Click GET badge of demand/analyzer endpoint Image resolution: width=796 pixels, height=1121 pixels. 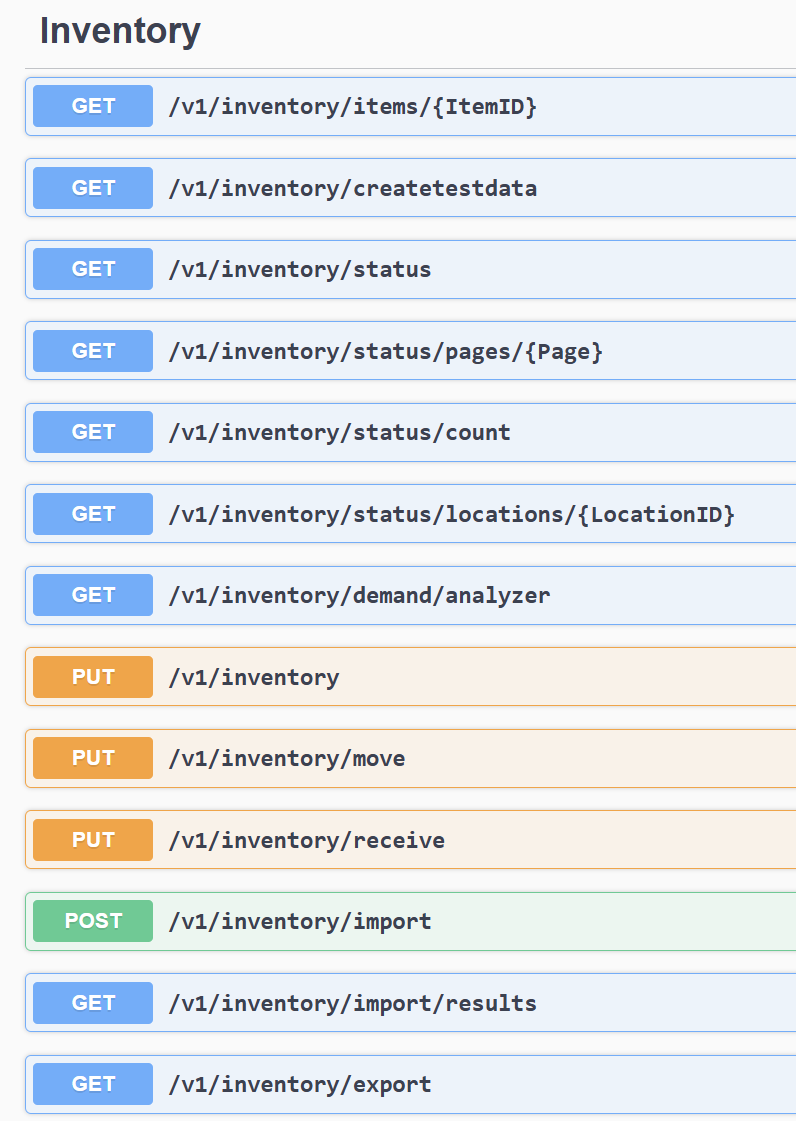coord(93,595)
